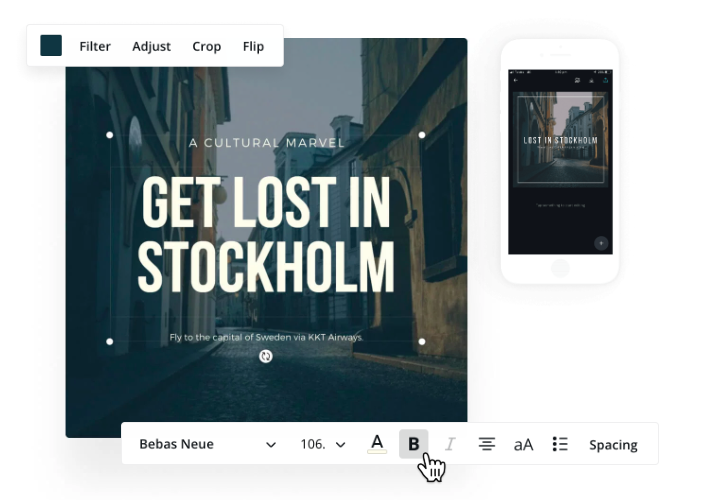
Task: Tap the share icon in the phone app
Action: point(605,80)
